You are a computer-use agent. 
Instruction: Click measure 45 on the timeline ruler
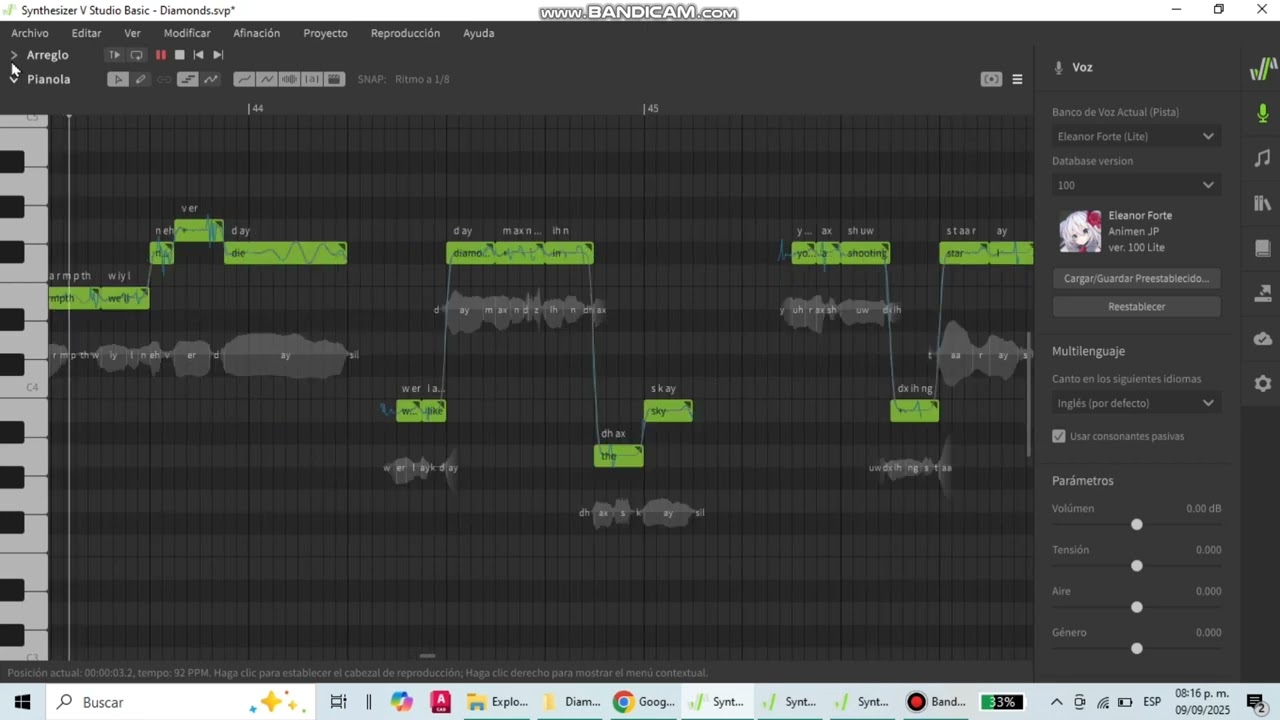(652, 108)
